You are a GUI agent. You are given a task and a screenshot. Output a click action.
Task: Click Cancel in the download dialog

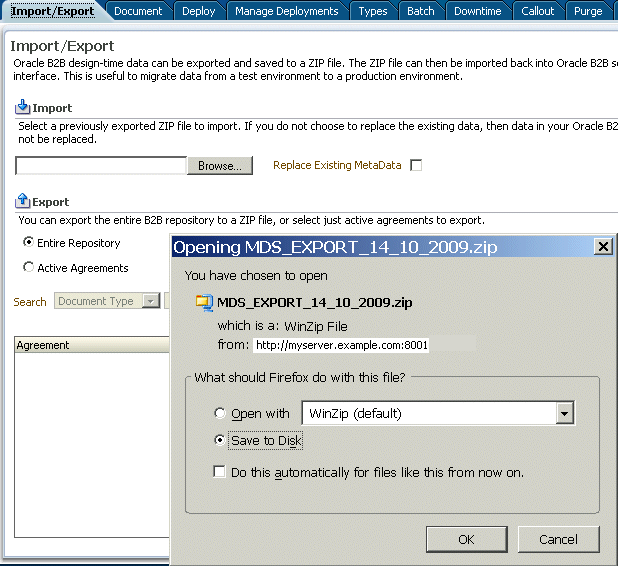(x=558, y=539)
